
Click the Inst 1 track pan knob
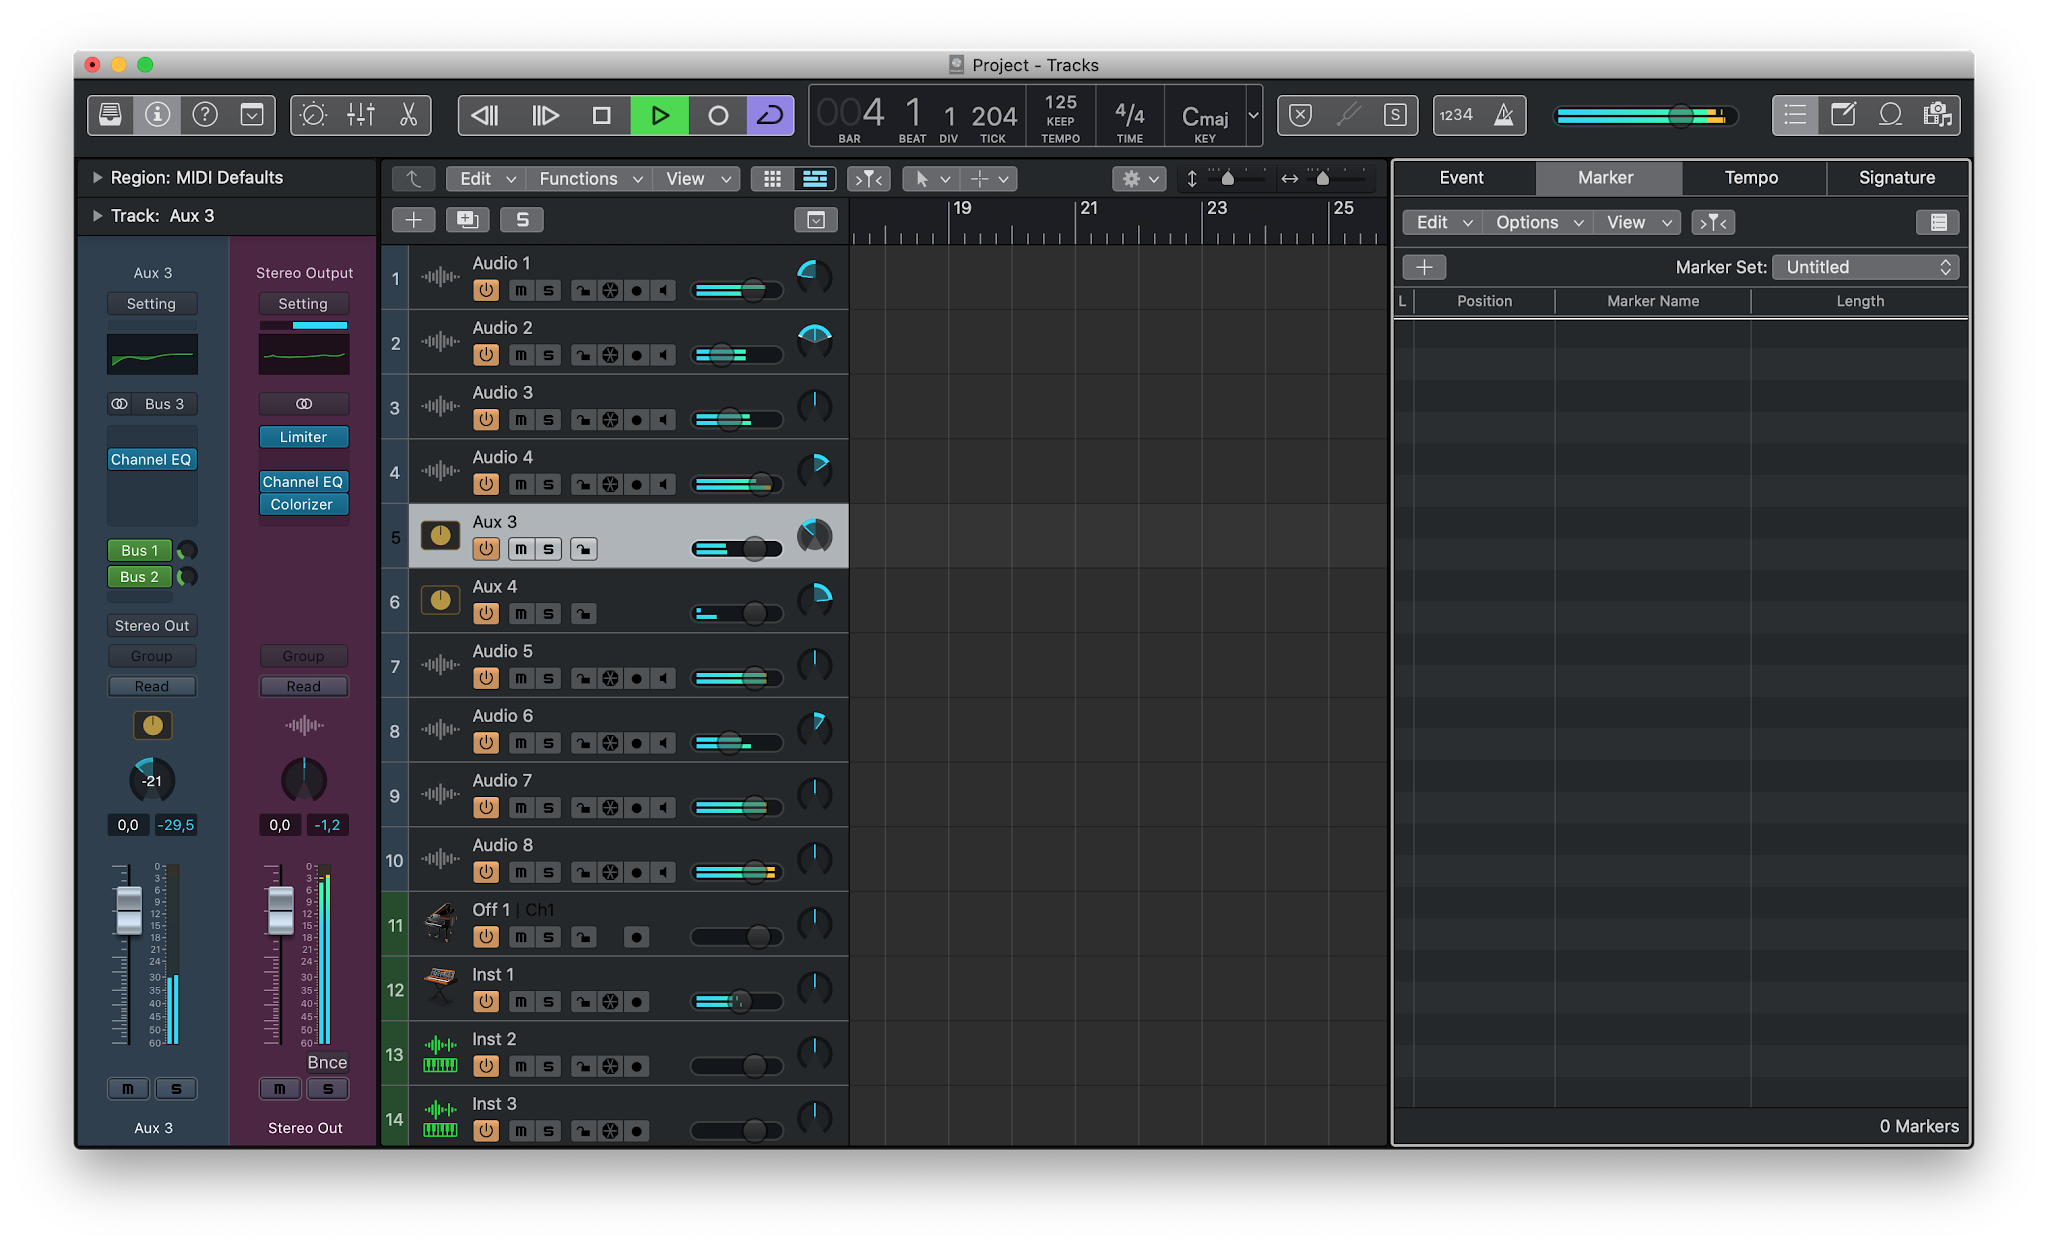point(815,988)
